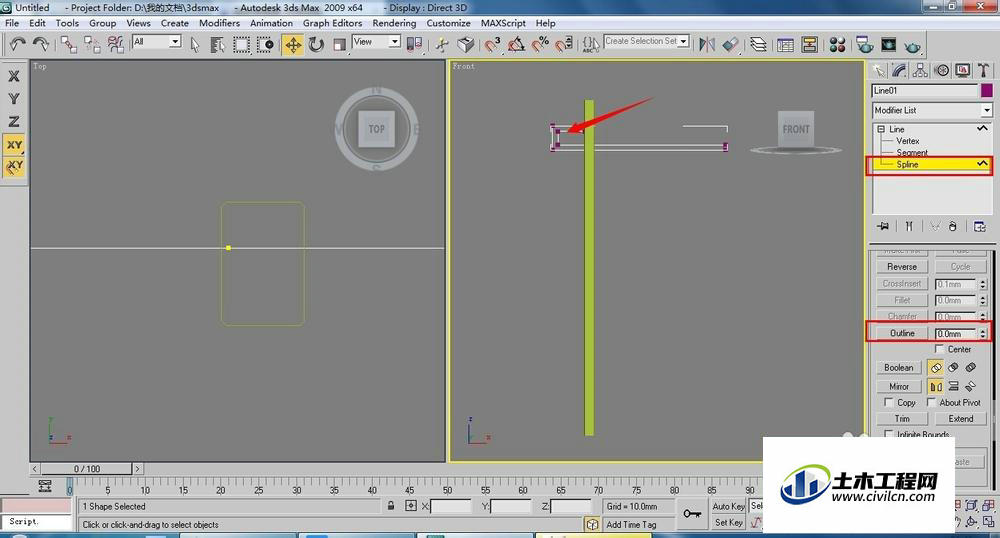The width and height of the screenshot is (1000, 538).
Task: Click the Align tool toolbar icon
Action: [731, 44]
